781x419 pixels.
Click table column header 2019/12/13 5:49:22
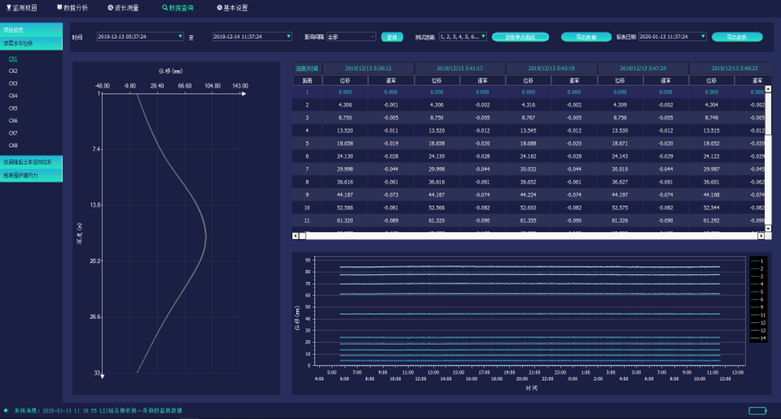[x=731, y=68]
